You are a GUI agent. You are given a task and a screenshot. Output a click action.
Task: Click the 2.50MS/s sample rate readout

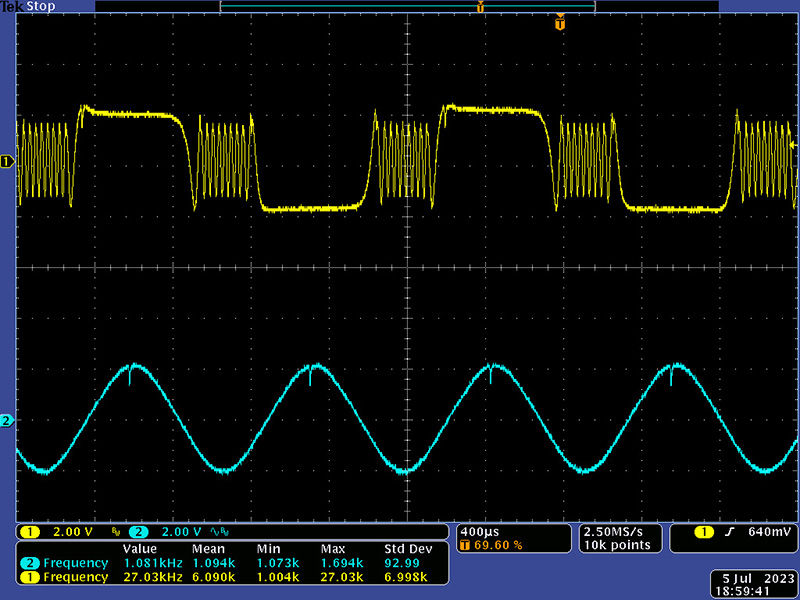coord(613,532)
